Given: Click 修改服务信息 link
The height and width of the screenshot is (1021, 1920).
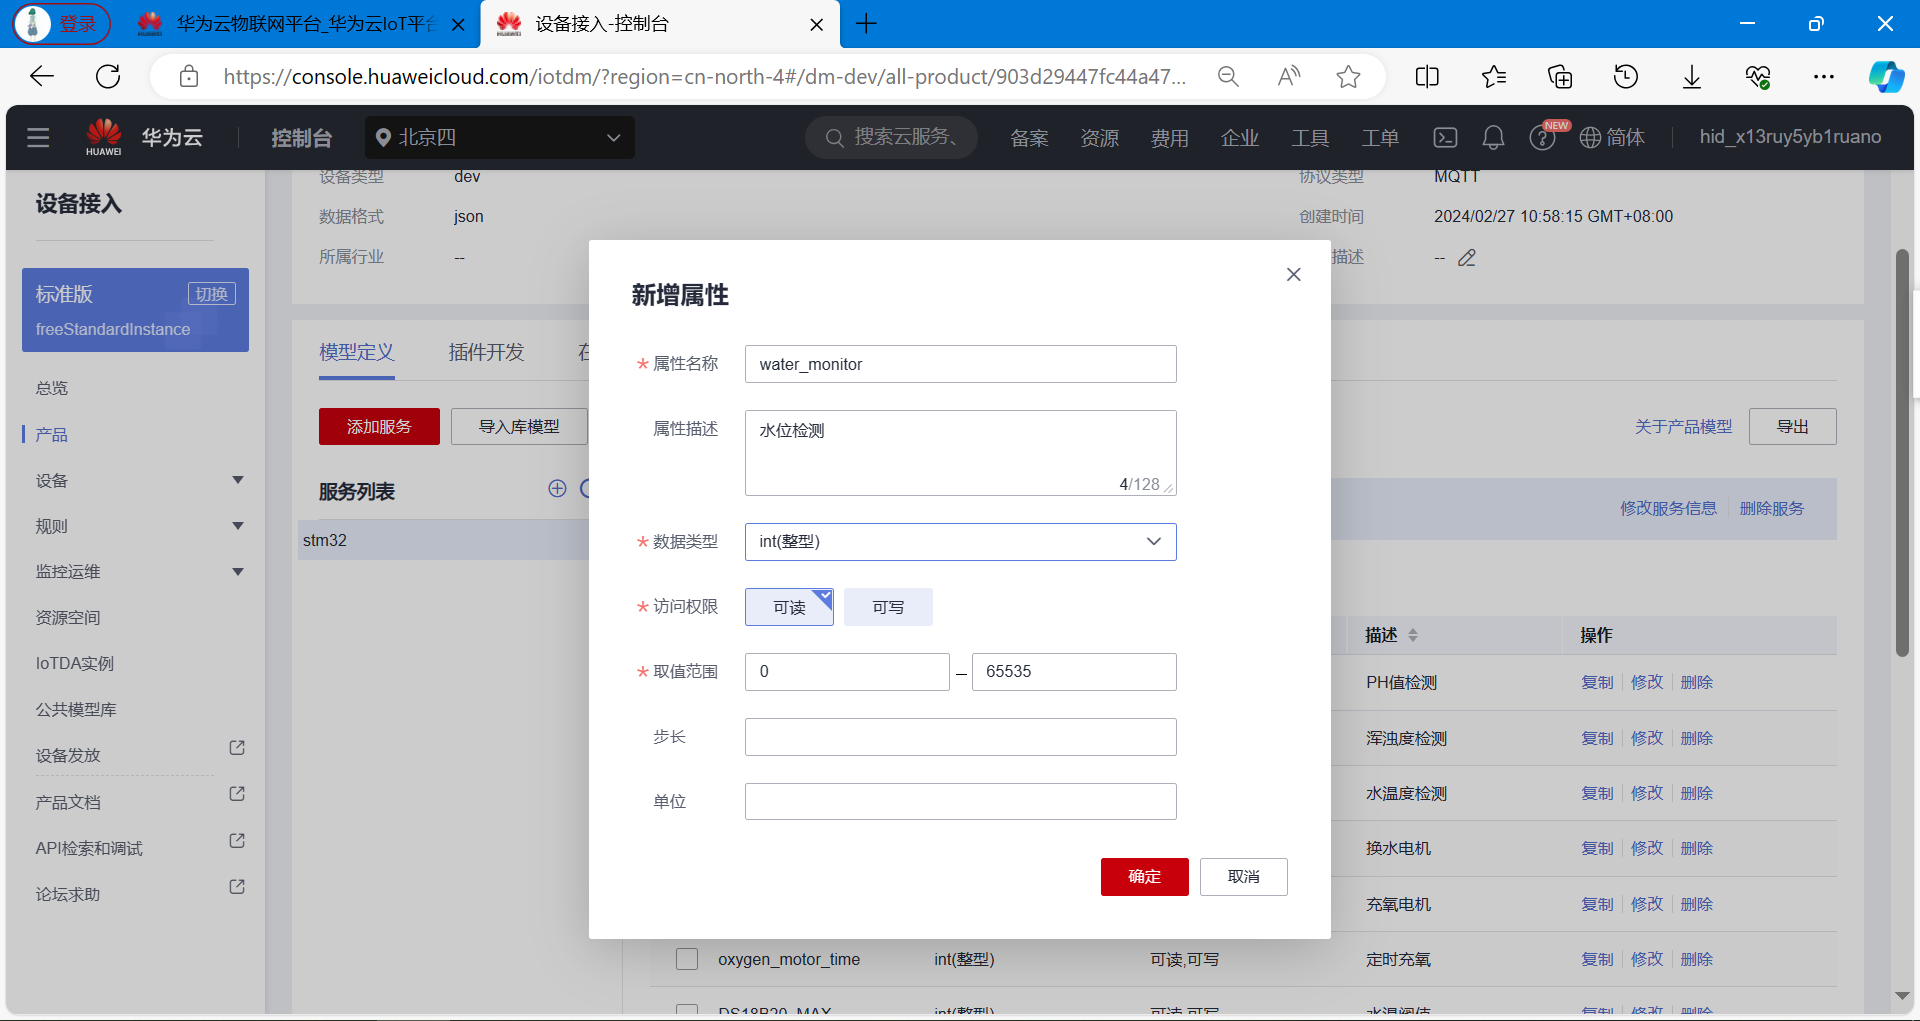Looking at the screenshot, I should [x=1668, y=508].
